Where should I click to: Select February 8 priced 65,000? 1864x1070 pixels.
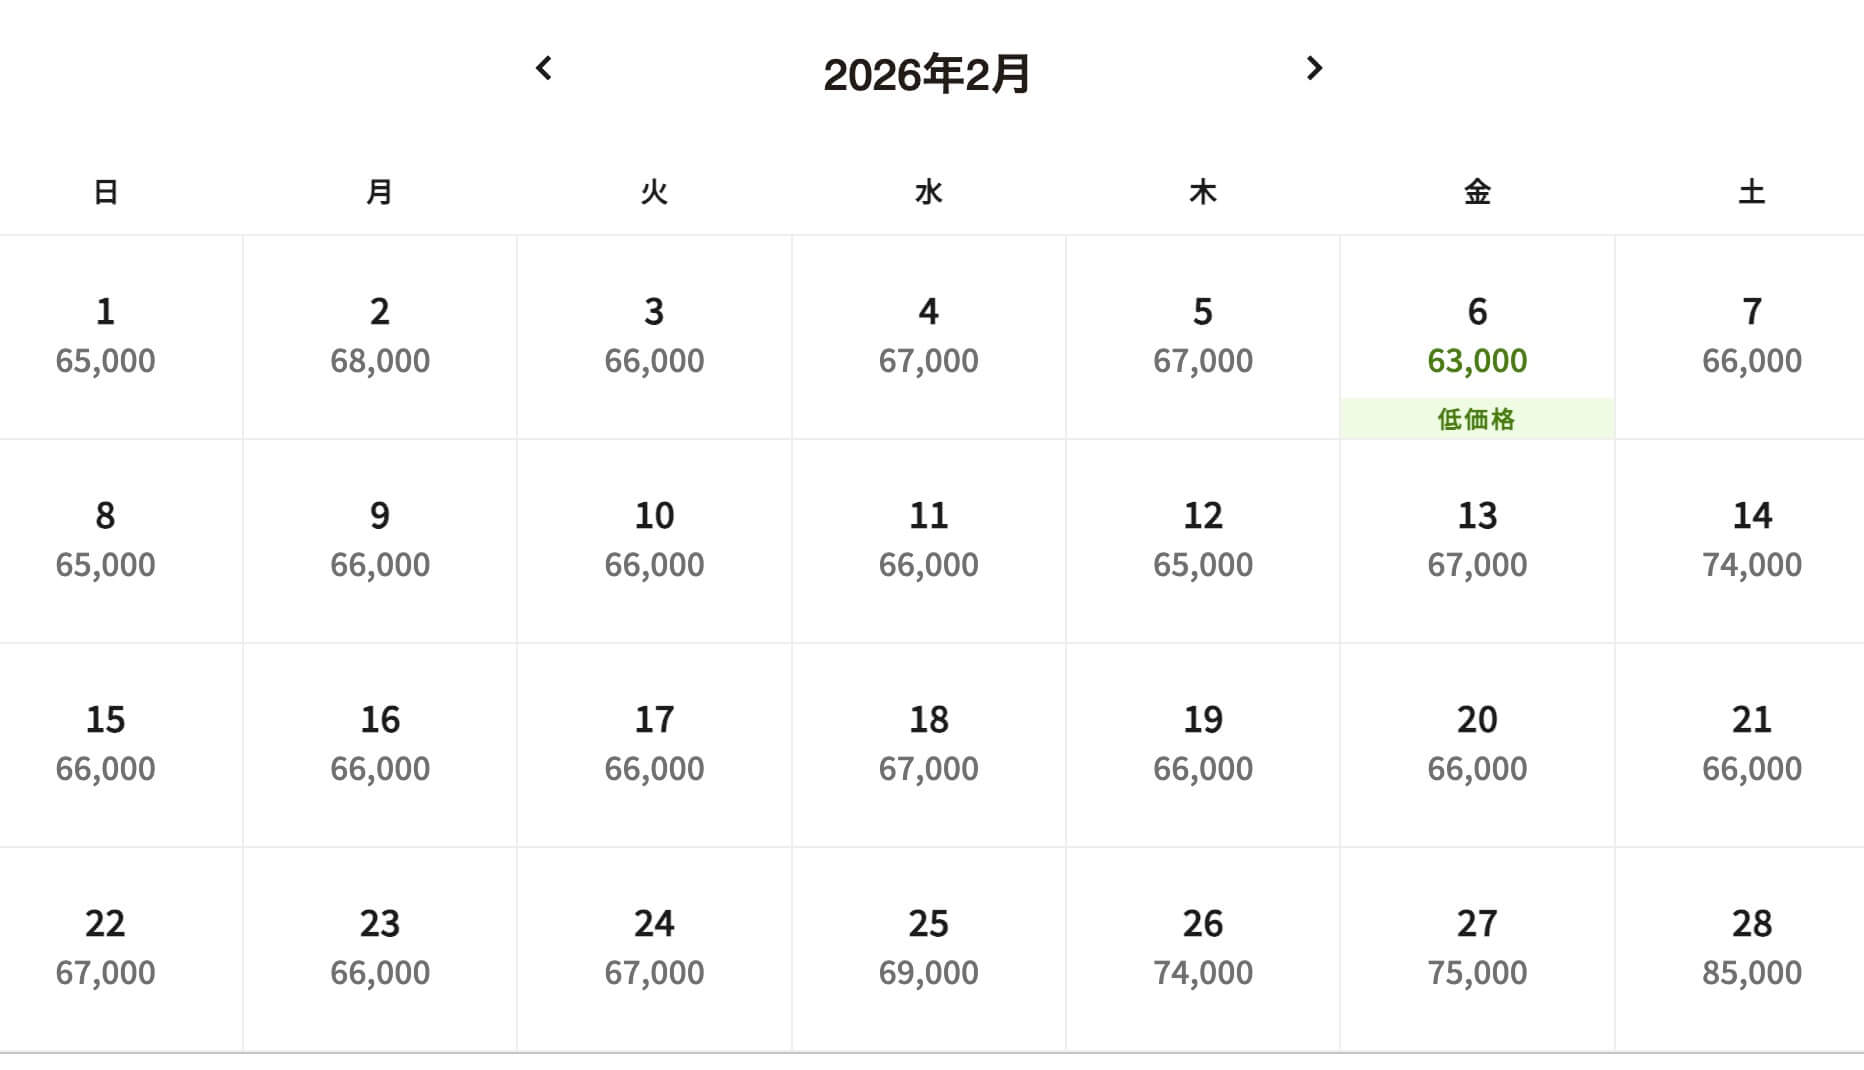coord(104,540)
